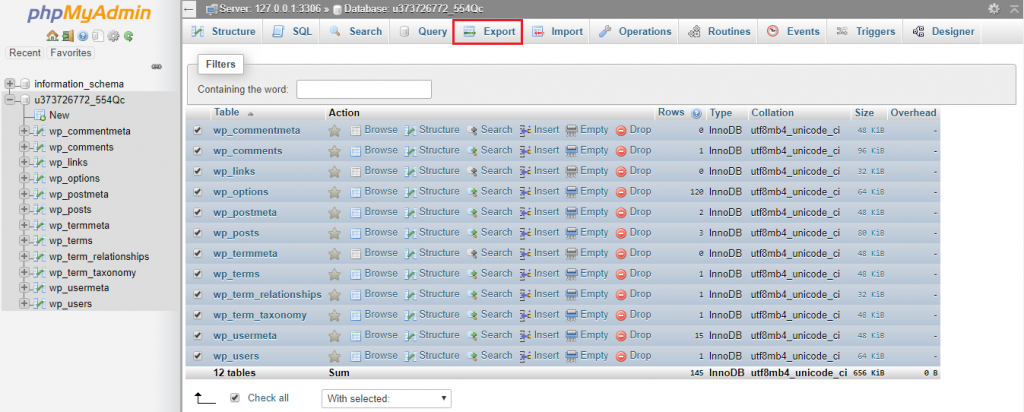Expand the information_schema database node

[x=11, y=84]
